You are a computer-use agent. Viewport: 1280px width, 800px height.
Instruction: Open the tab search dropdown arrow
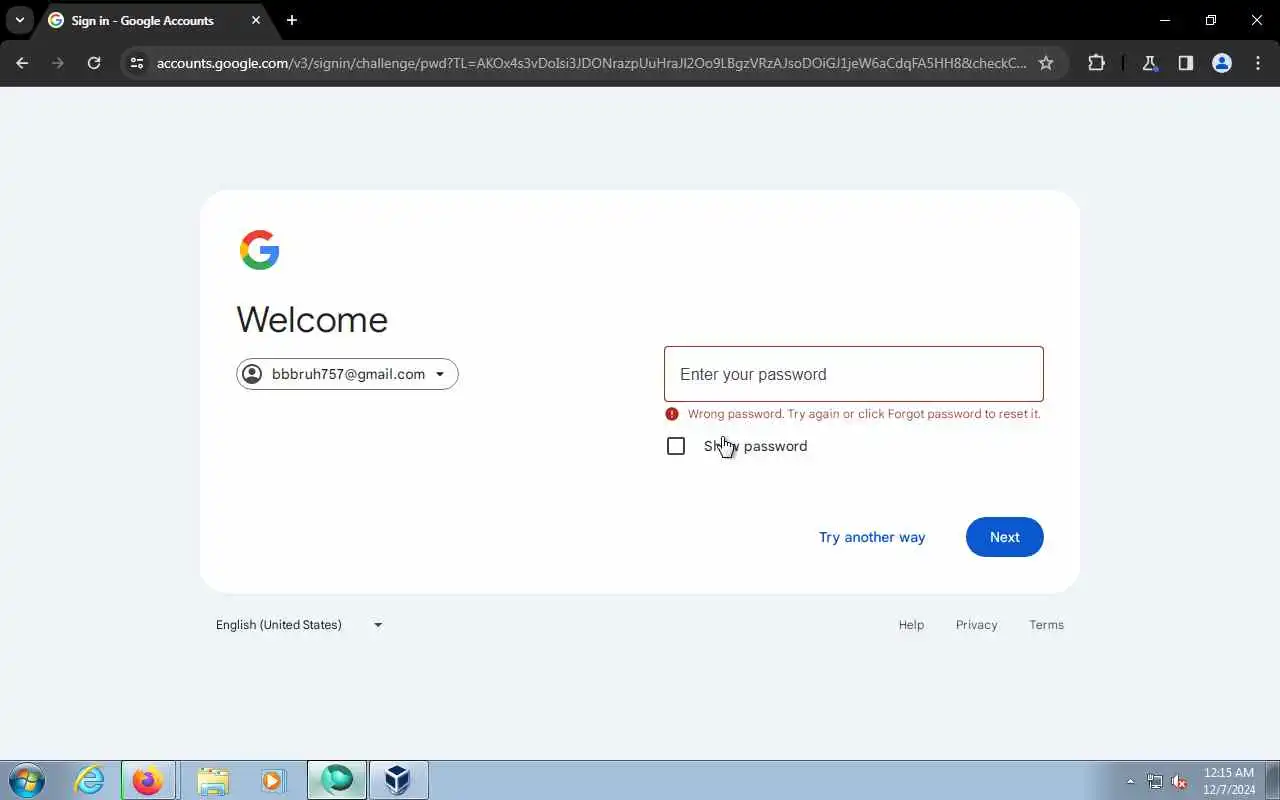19,20
